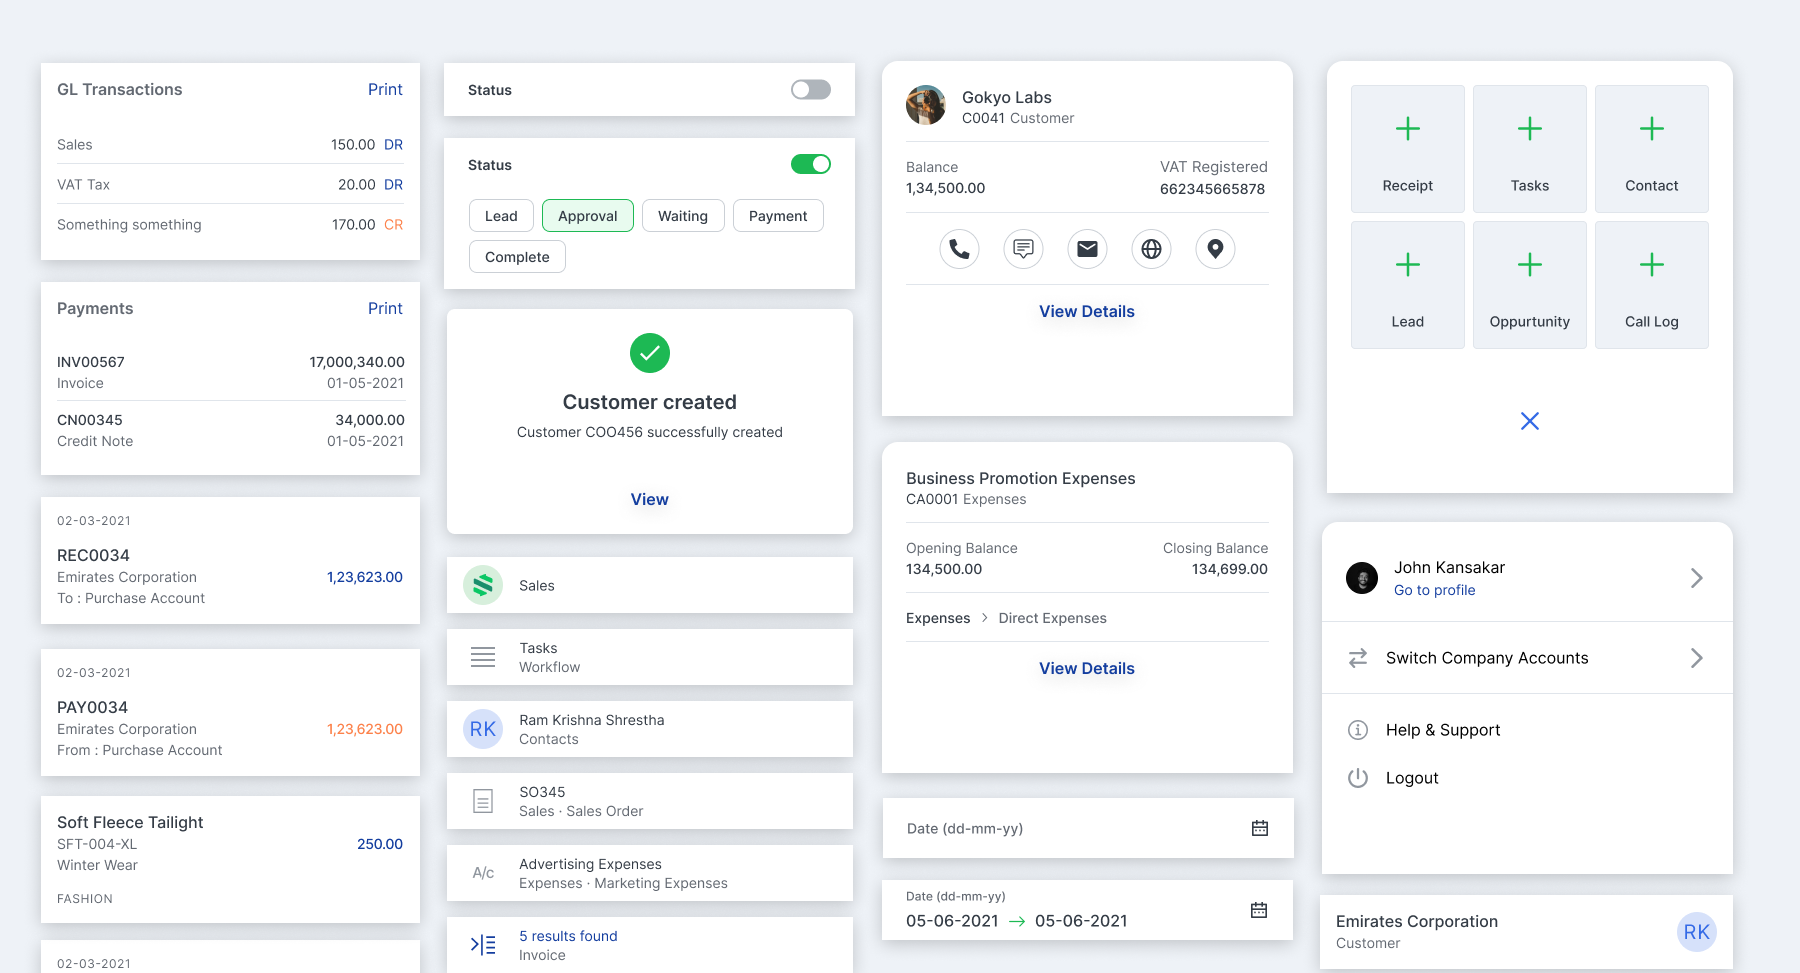Select the Complete status chip
Image resolution: width=1800 pixels, height=973 pixels.
pyautogui.click(x=517, y=257)
